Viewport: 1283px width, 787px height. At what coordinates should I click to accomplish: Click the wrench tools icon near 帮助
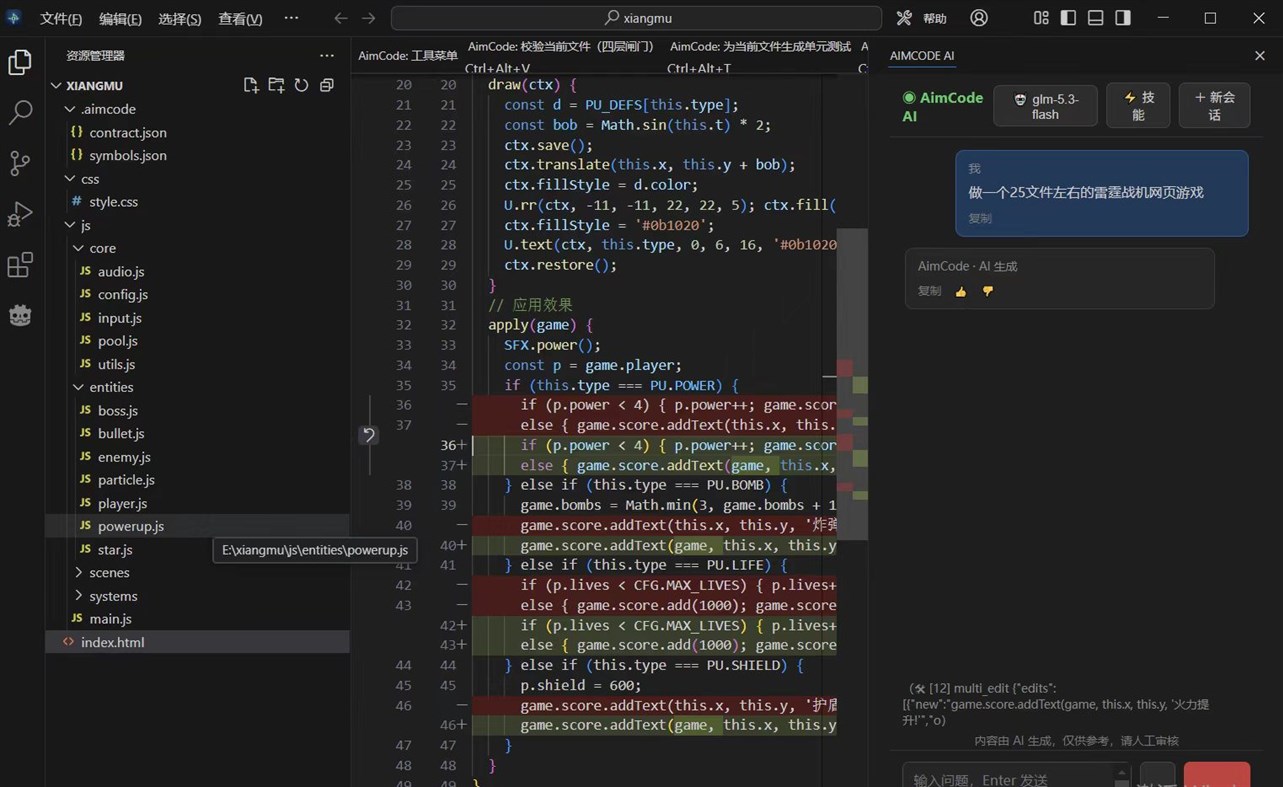(904, 18)
